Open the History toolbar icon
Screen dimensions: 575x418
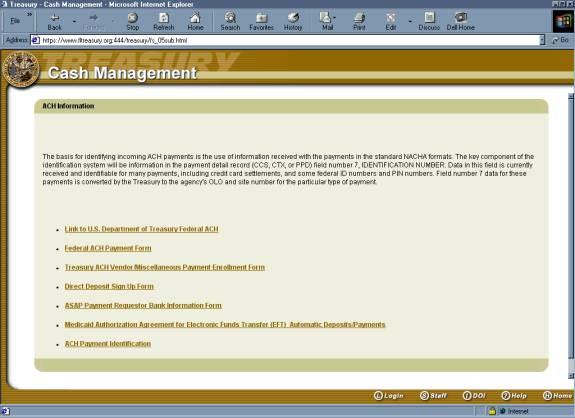pyautogui.click(x=293, y=22)
